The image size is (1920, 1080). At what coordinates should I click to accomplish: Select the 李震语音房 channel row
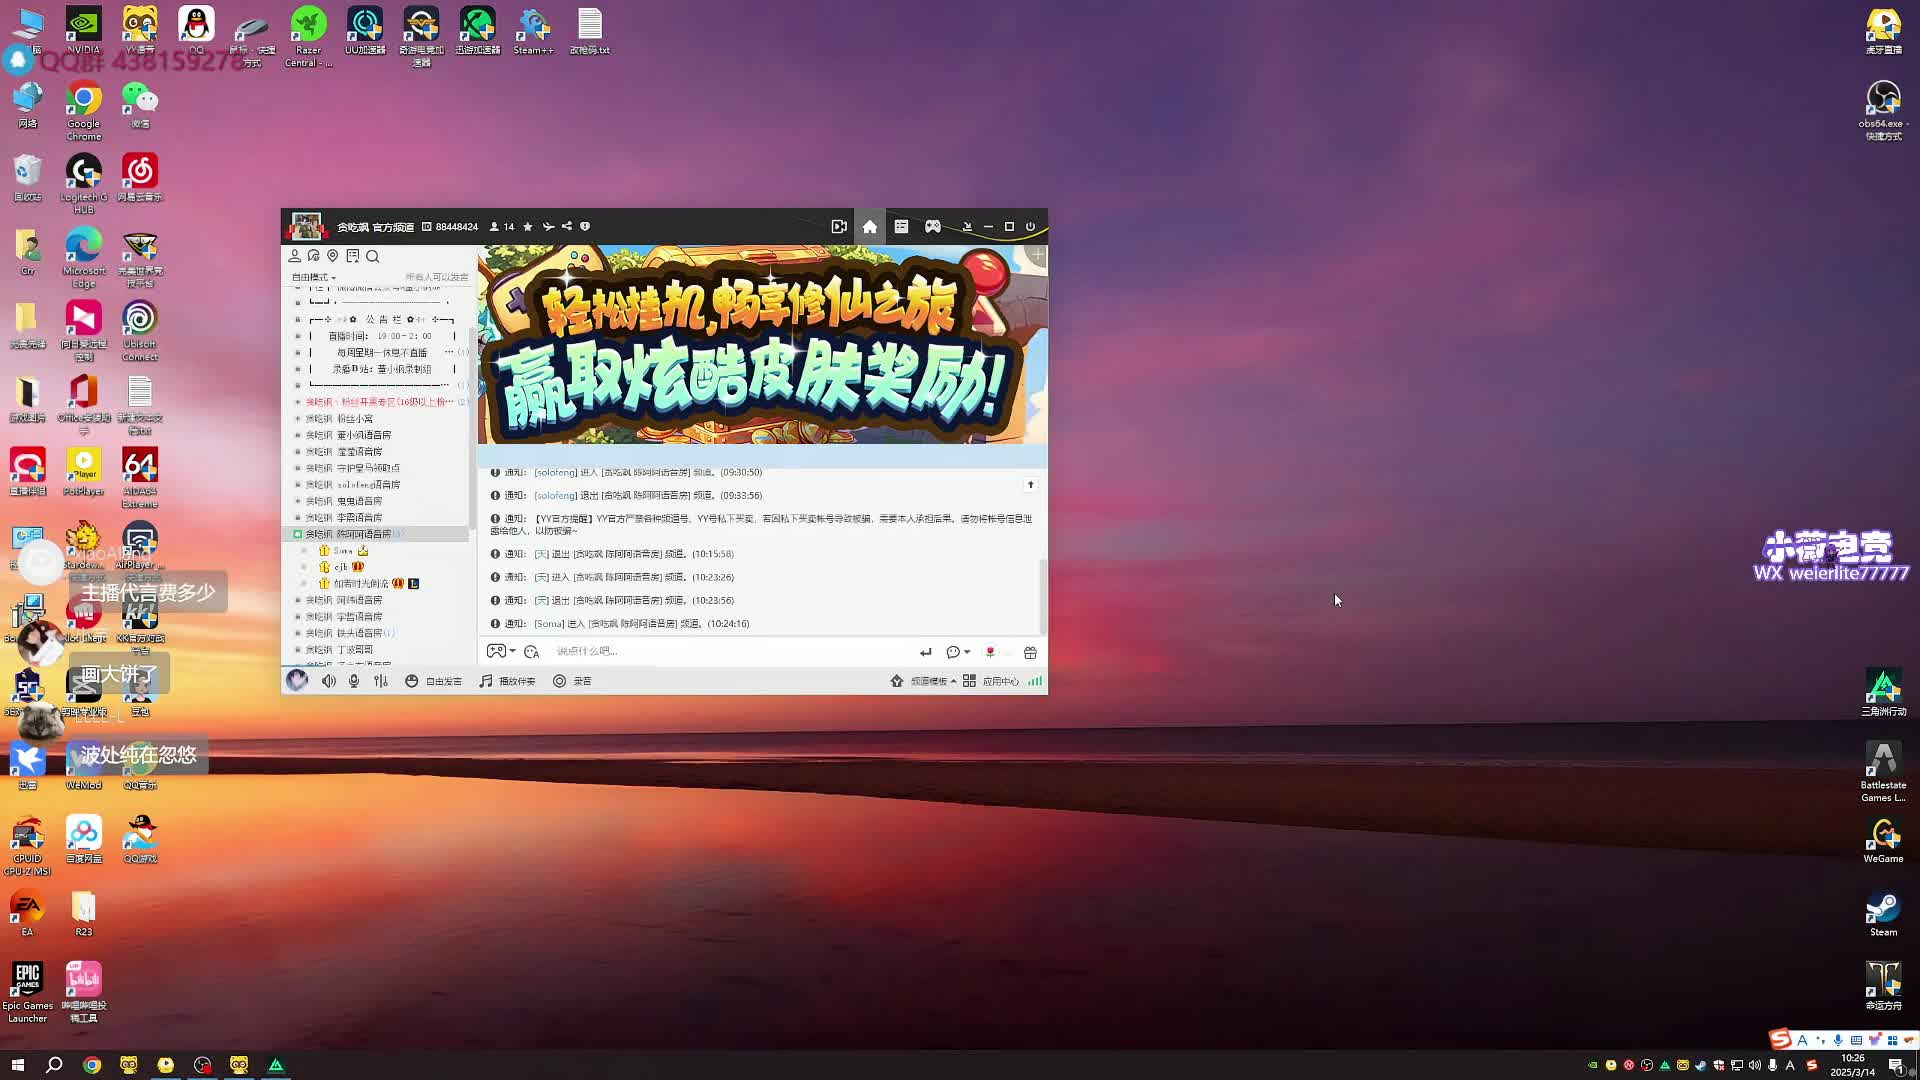click(x=375, y=518)
